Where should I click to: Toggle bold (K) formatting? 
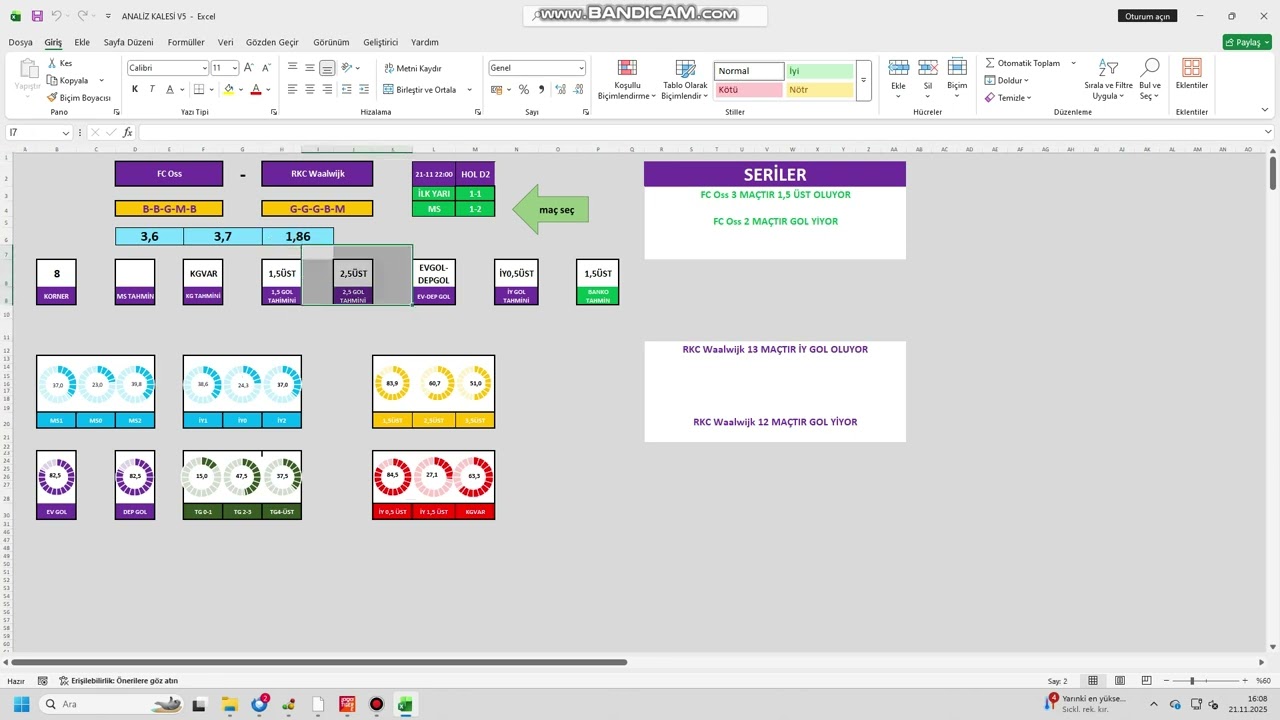click(135, 89)
